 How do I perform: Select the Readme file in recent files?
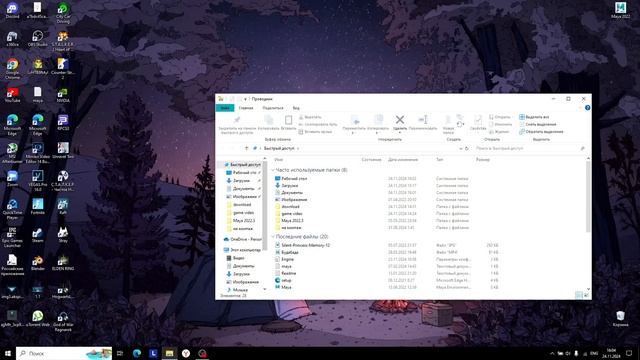coord(286,273)
